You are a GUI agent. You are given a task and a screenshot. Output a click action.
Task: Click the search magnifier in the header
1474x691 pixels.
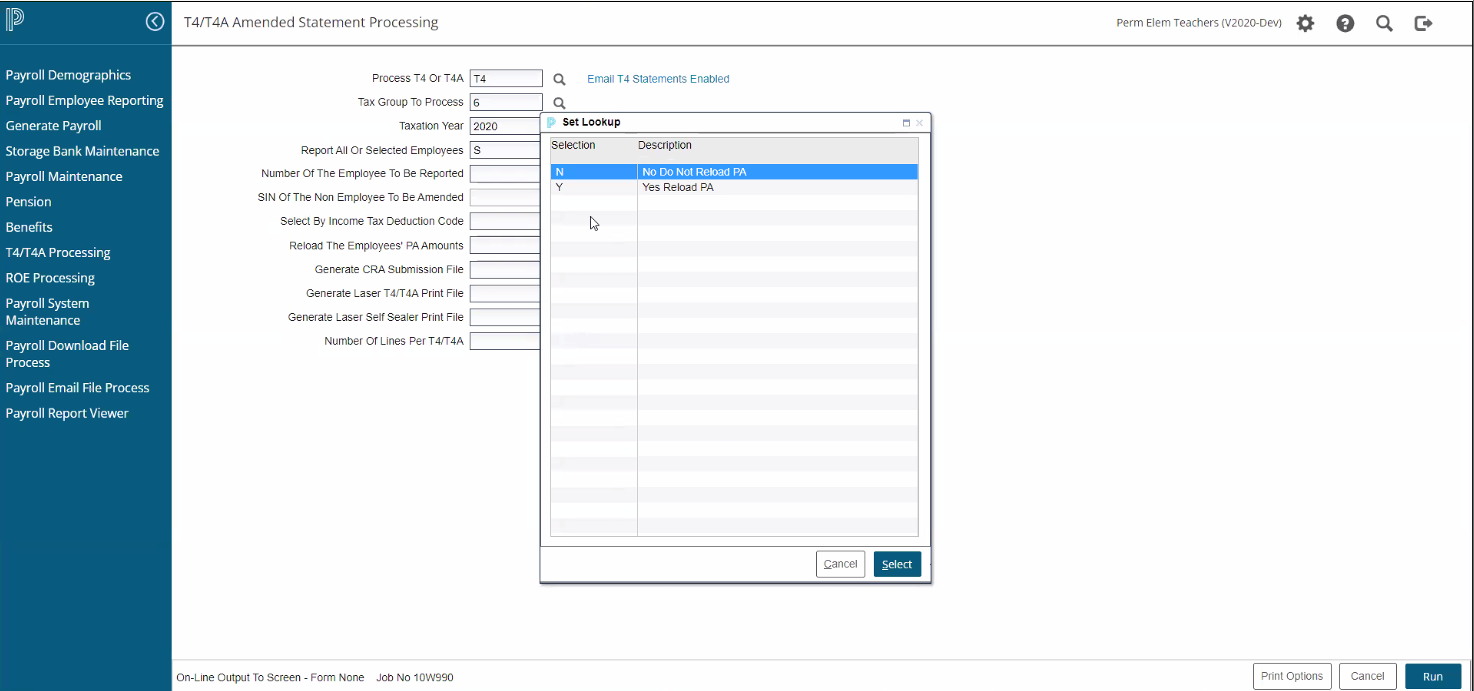1384,23
